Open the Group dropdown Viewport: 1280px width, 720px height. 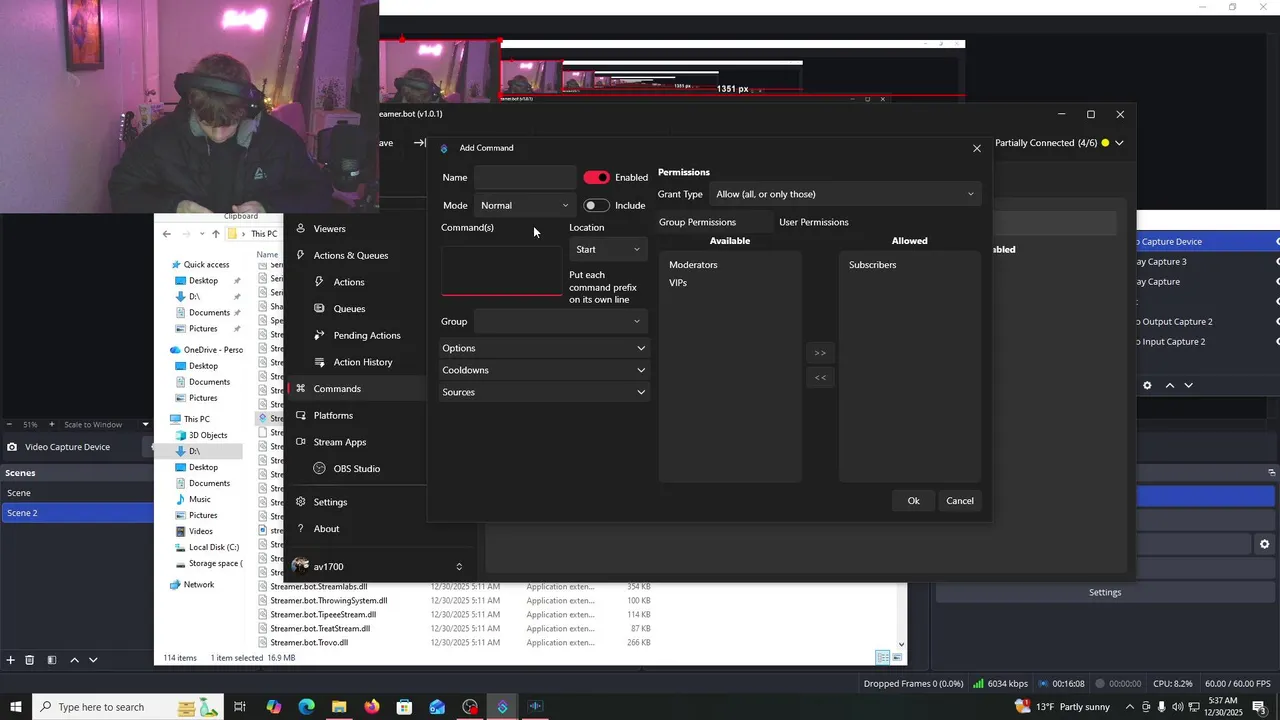(x=561, y=321)
